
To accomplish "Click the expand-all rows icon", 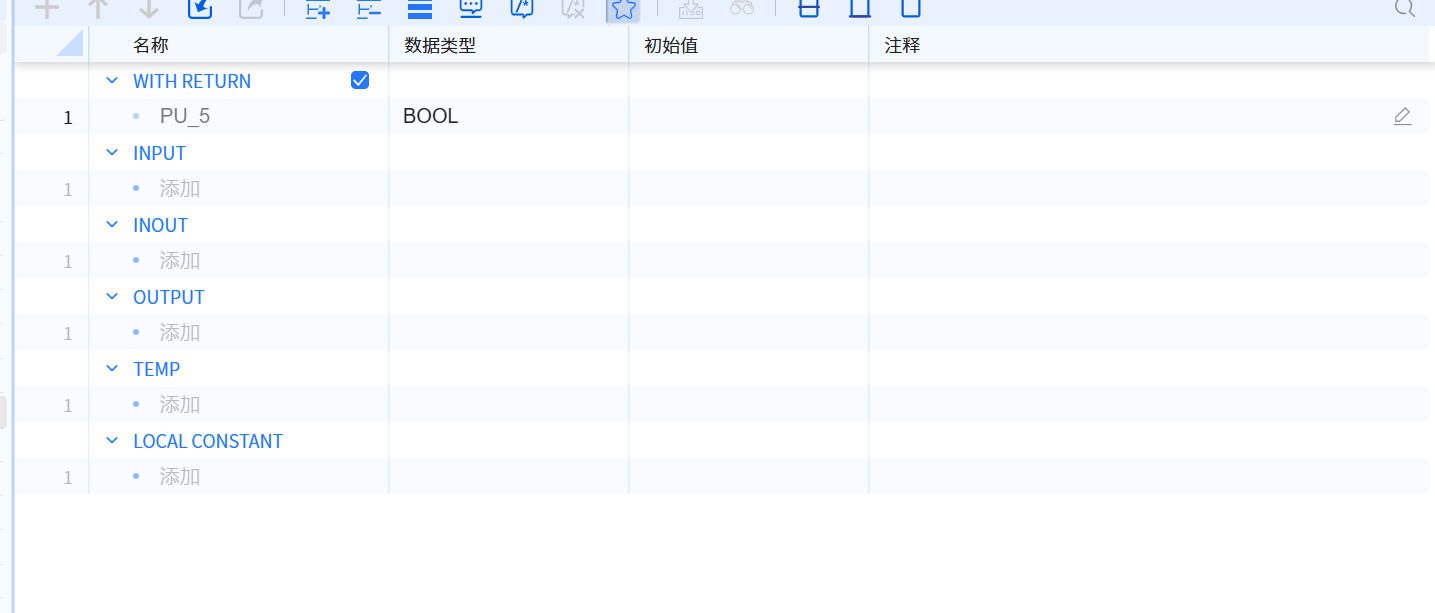I will (x=318, y=9).
